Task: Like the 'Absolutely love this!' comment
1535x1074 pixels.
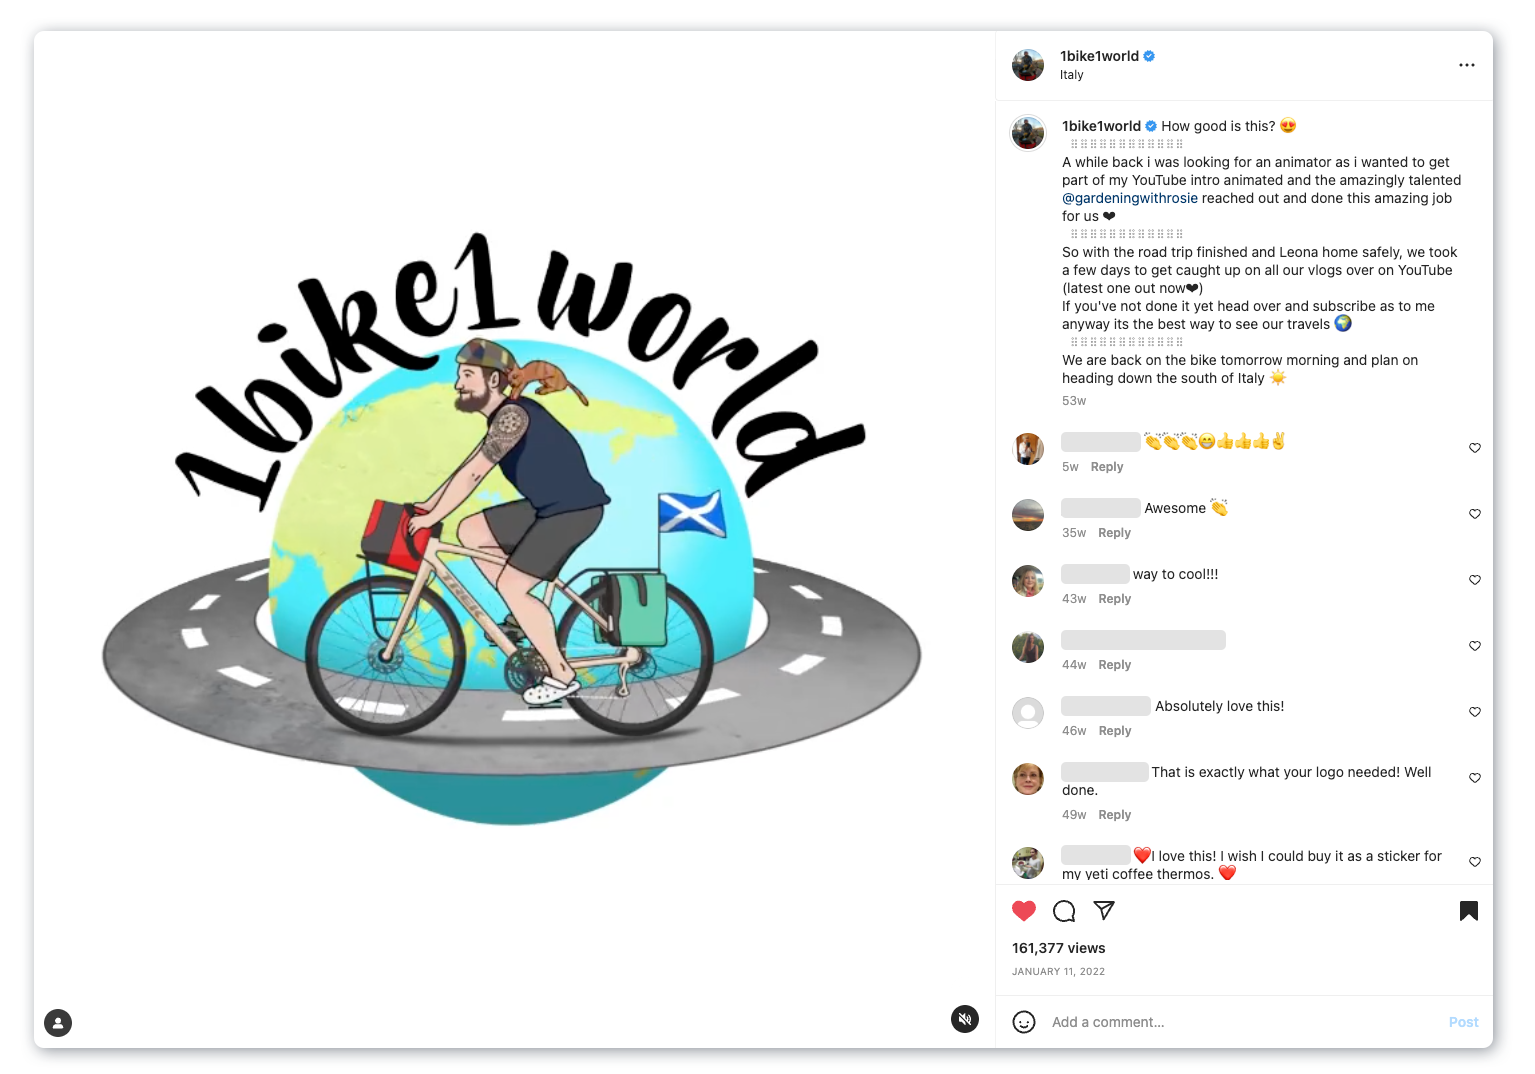Action: coord(1475,712)
